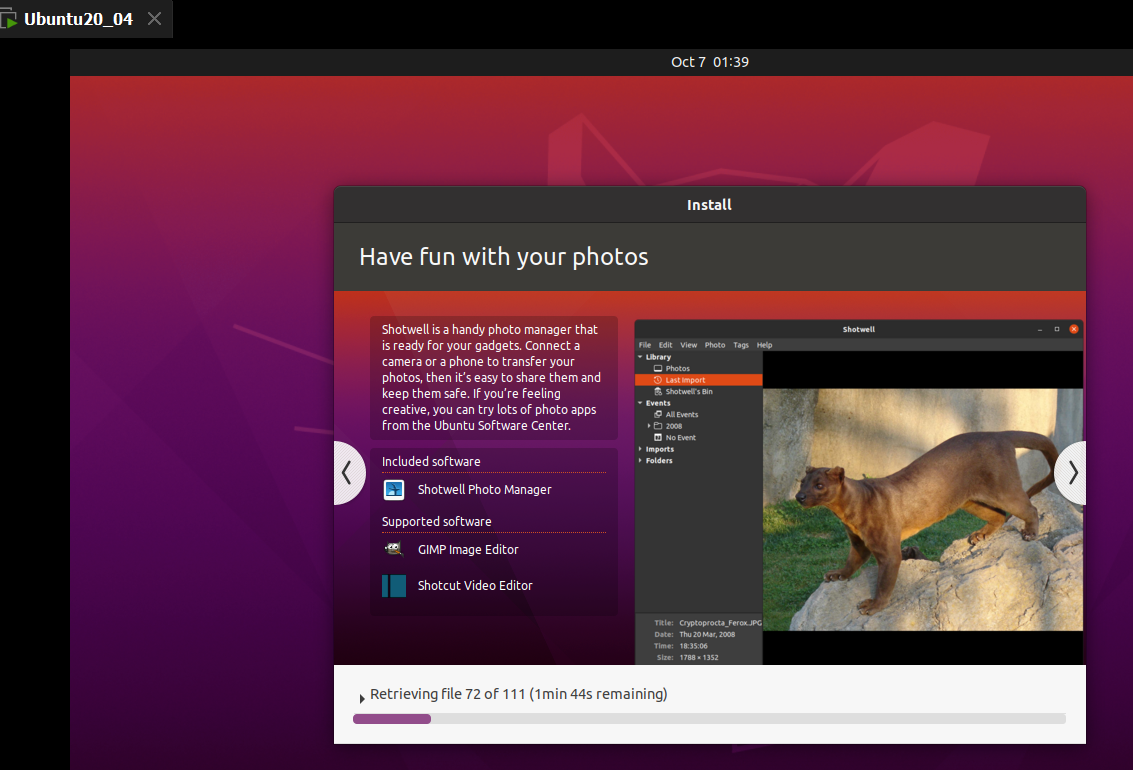The width and height of the screenshot is (1133, 770).
Task: Click the installation progress bar
Action: click(x=709, y=719)
